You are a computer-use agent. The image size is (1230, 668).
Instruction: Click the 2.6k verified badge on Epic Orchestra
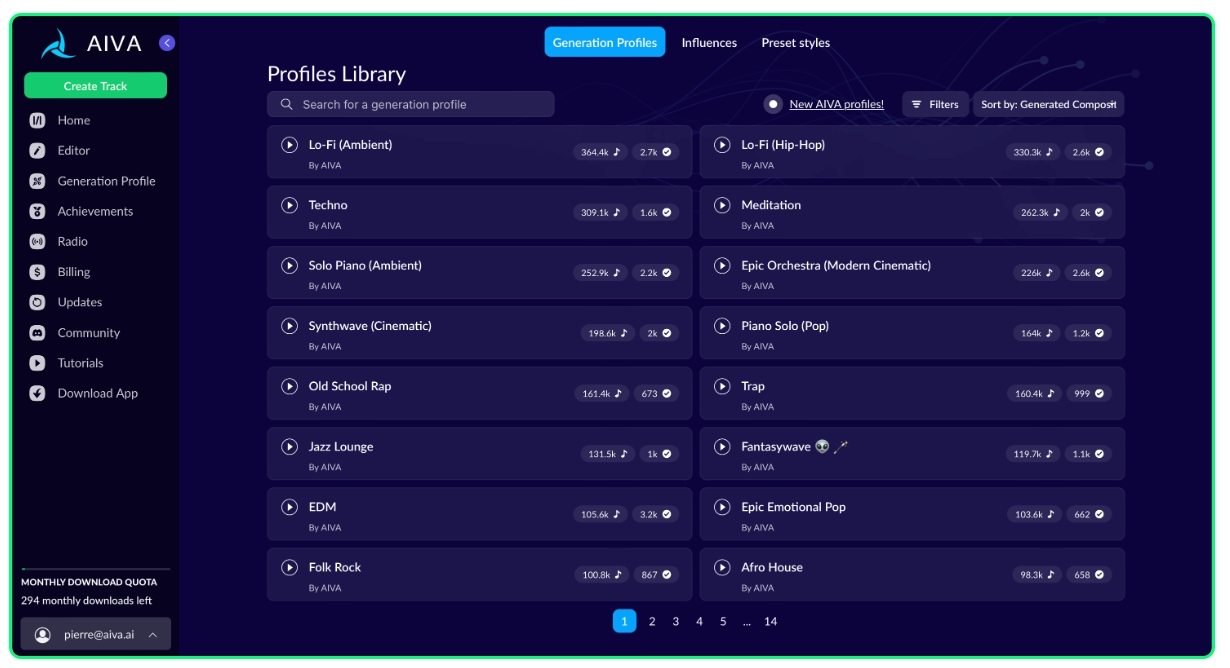(1088, 273)
